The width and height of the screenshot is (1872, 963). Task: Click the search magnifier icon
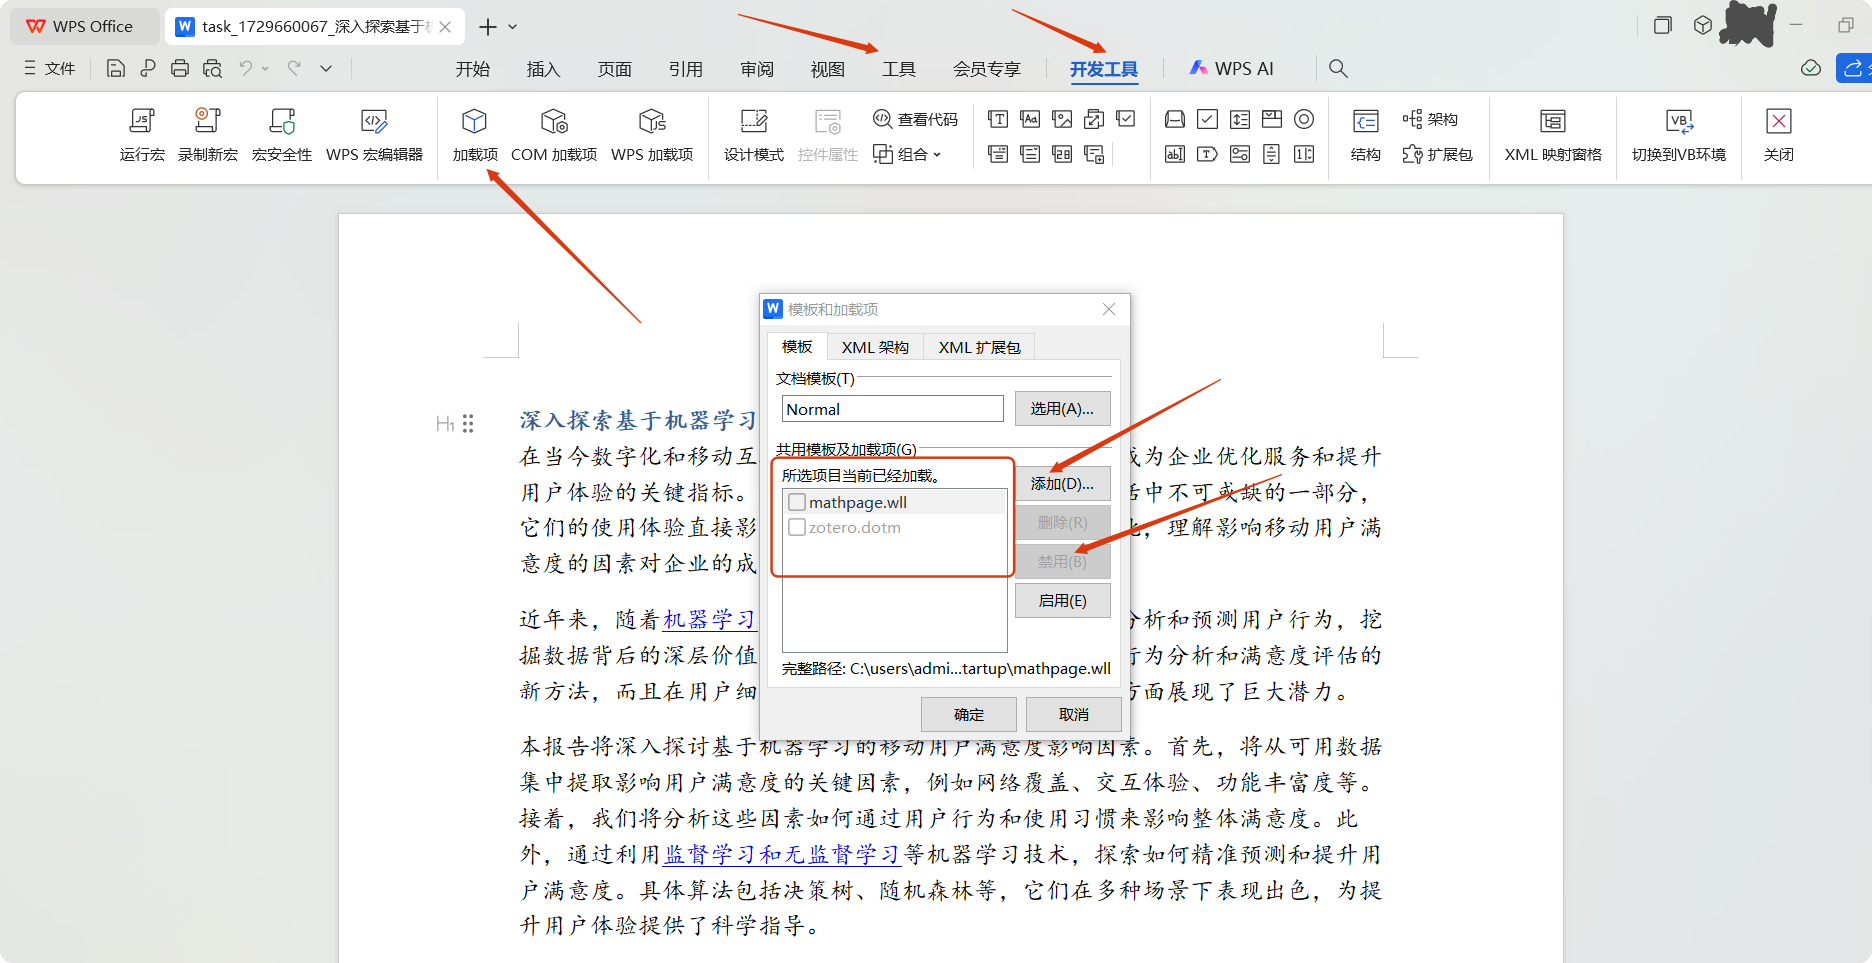(1338, 68)
